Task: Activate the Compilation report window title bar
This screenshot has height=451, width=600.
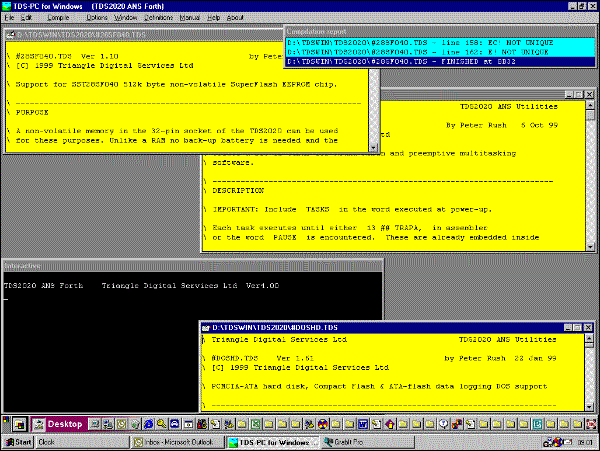Action: coord(440,32)
